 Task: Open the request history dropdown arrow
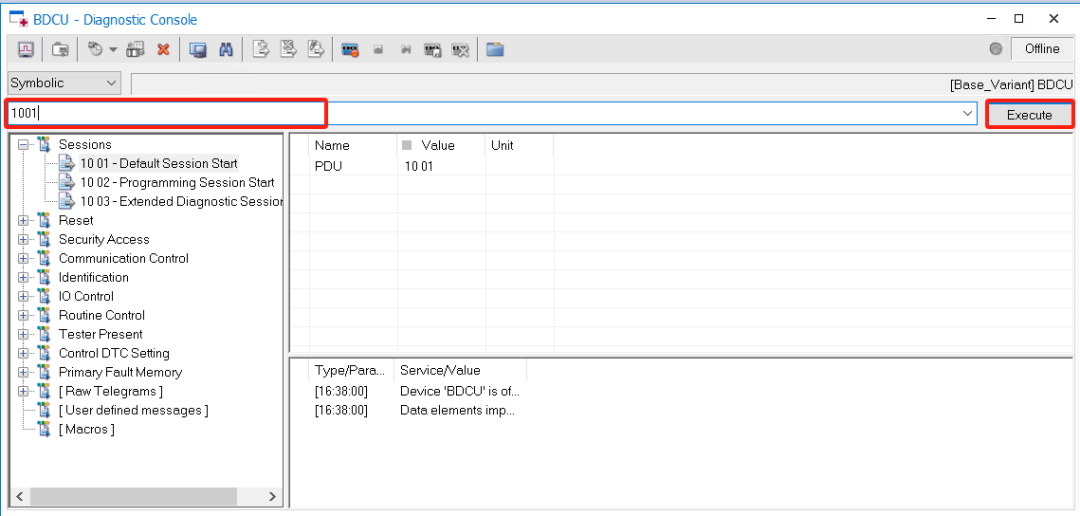click(x=968, y=114)
